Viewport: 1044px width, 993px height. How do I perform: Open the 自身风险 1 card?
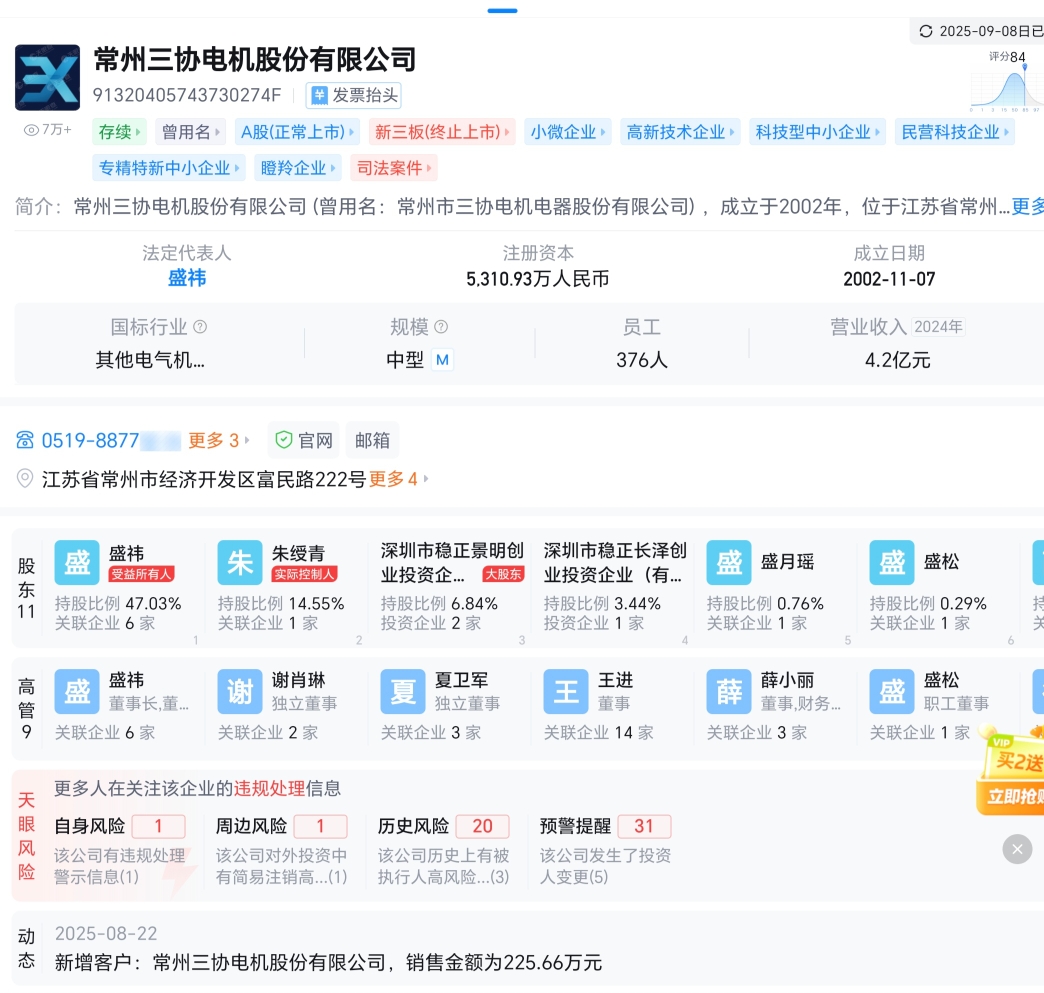pyautogui.click(x=121, y=850)
